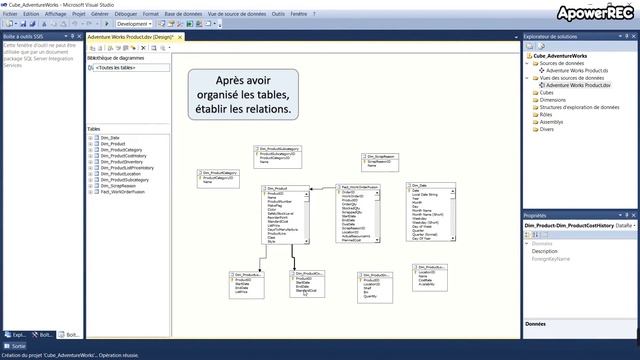Click the Save All icon in main toolbar

[32, 24]
